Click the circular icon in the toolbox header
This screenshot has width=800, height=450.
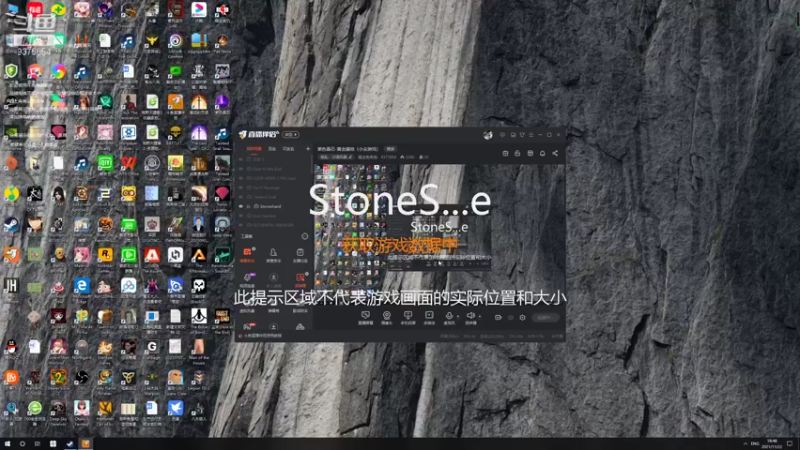[x=305, y=236]
